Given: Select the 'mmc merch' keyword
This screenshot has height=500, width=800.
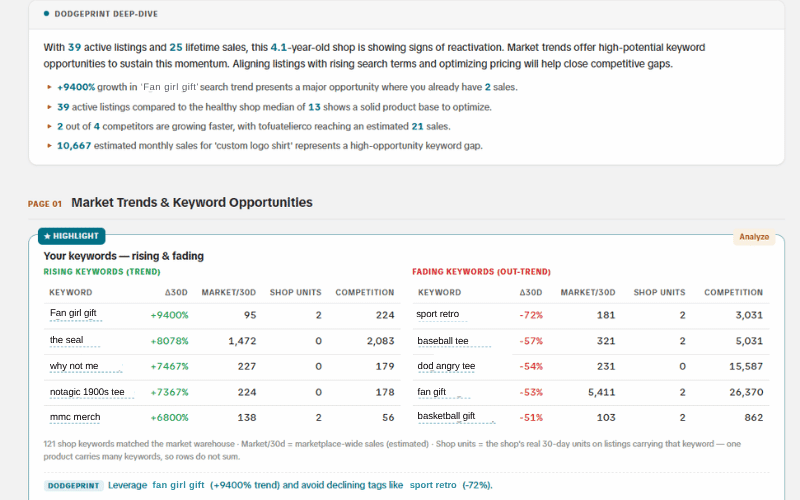Looking at the screenshot, I should [75, 417].
